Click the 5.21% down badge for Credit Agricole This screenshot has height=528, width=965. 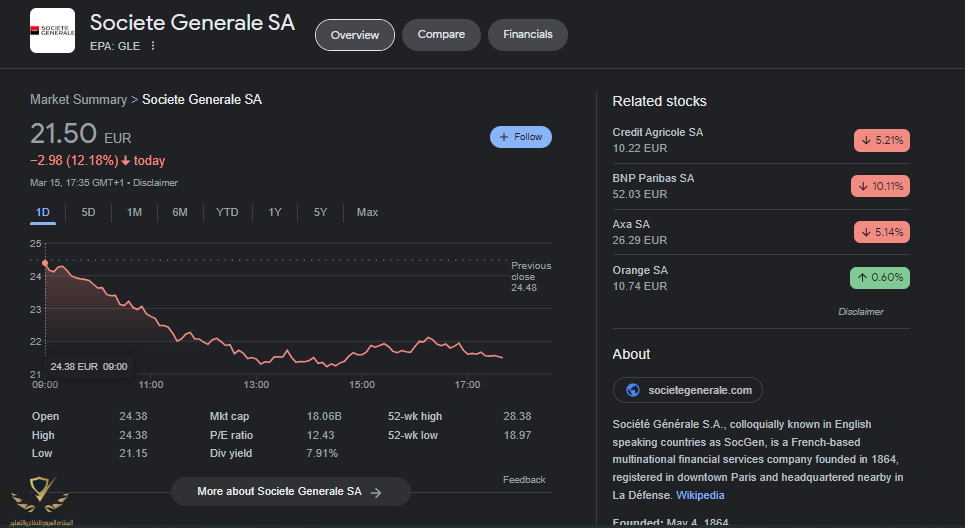click(881, 140)
